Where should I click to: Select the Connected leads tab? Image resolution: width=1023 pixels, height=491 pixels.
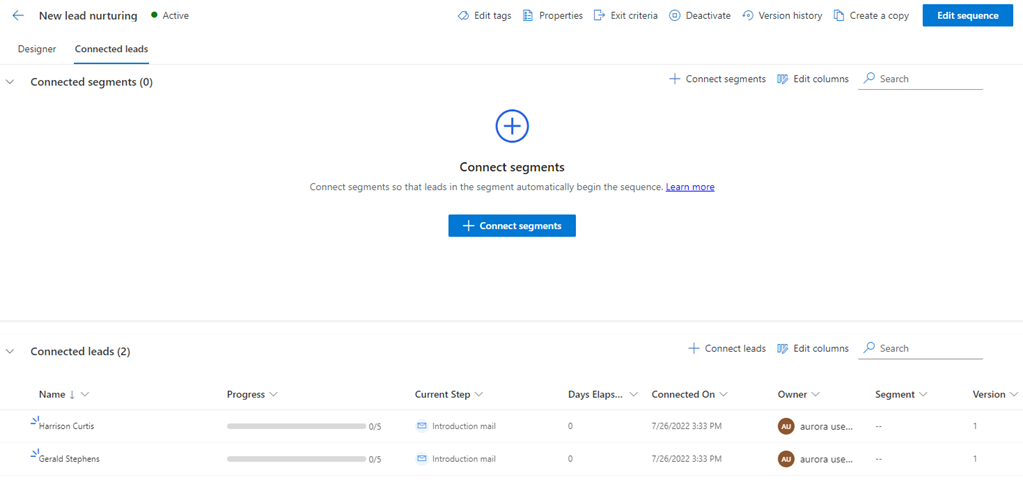[x=112, y=49]
